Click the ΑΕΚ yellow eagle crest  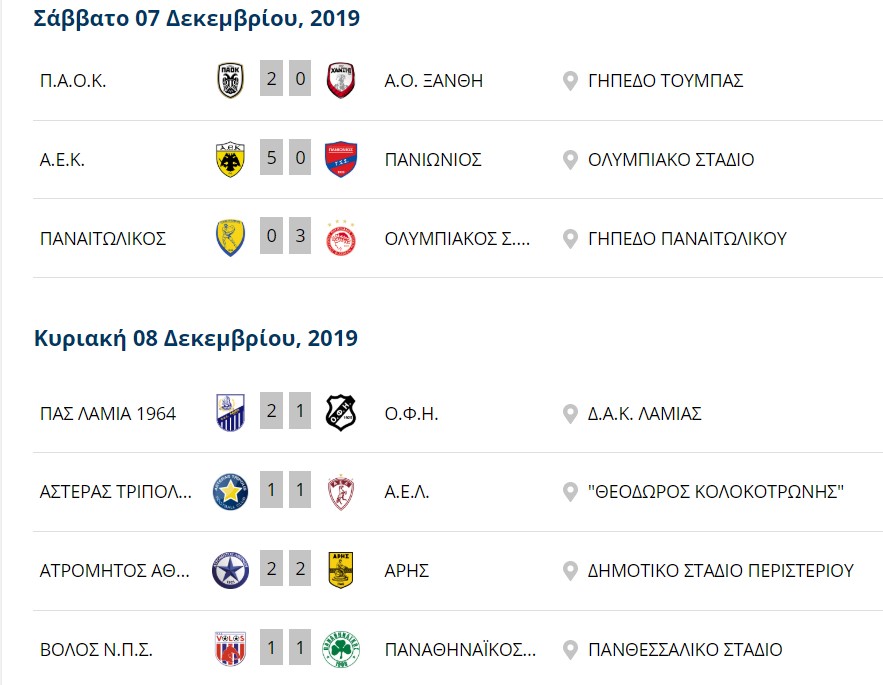(230, 159)
